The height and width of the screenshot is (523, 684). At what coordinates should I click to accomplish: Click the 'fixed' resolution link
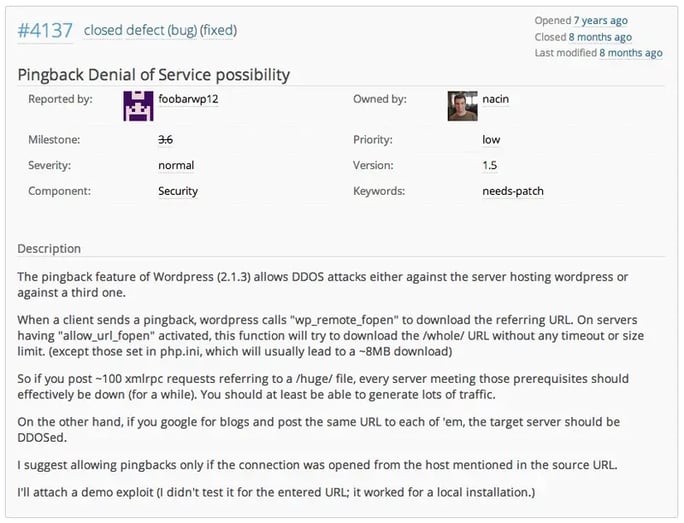click(x=218, y=30)
